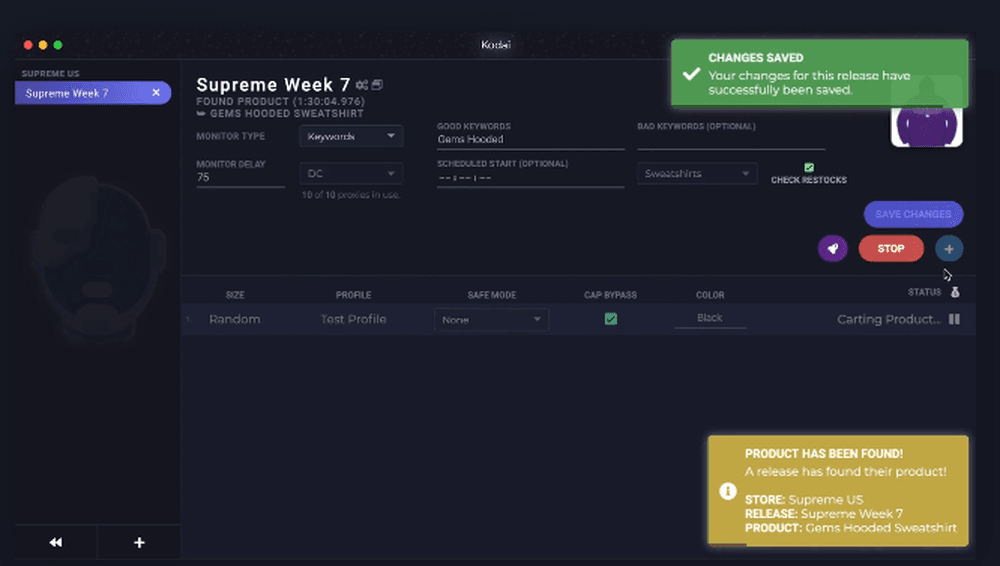Add a new release with sidebar plus icon
Screen dimensions: 1000x566
[x=139, y=542]
